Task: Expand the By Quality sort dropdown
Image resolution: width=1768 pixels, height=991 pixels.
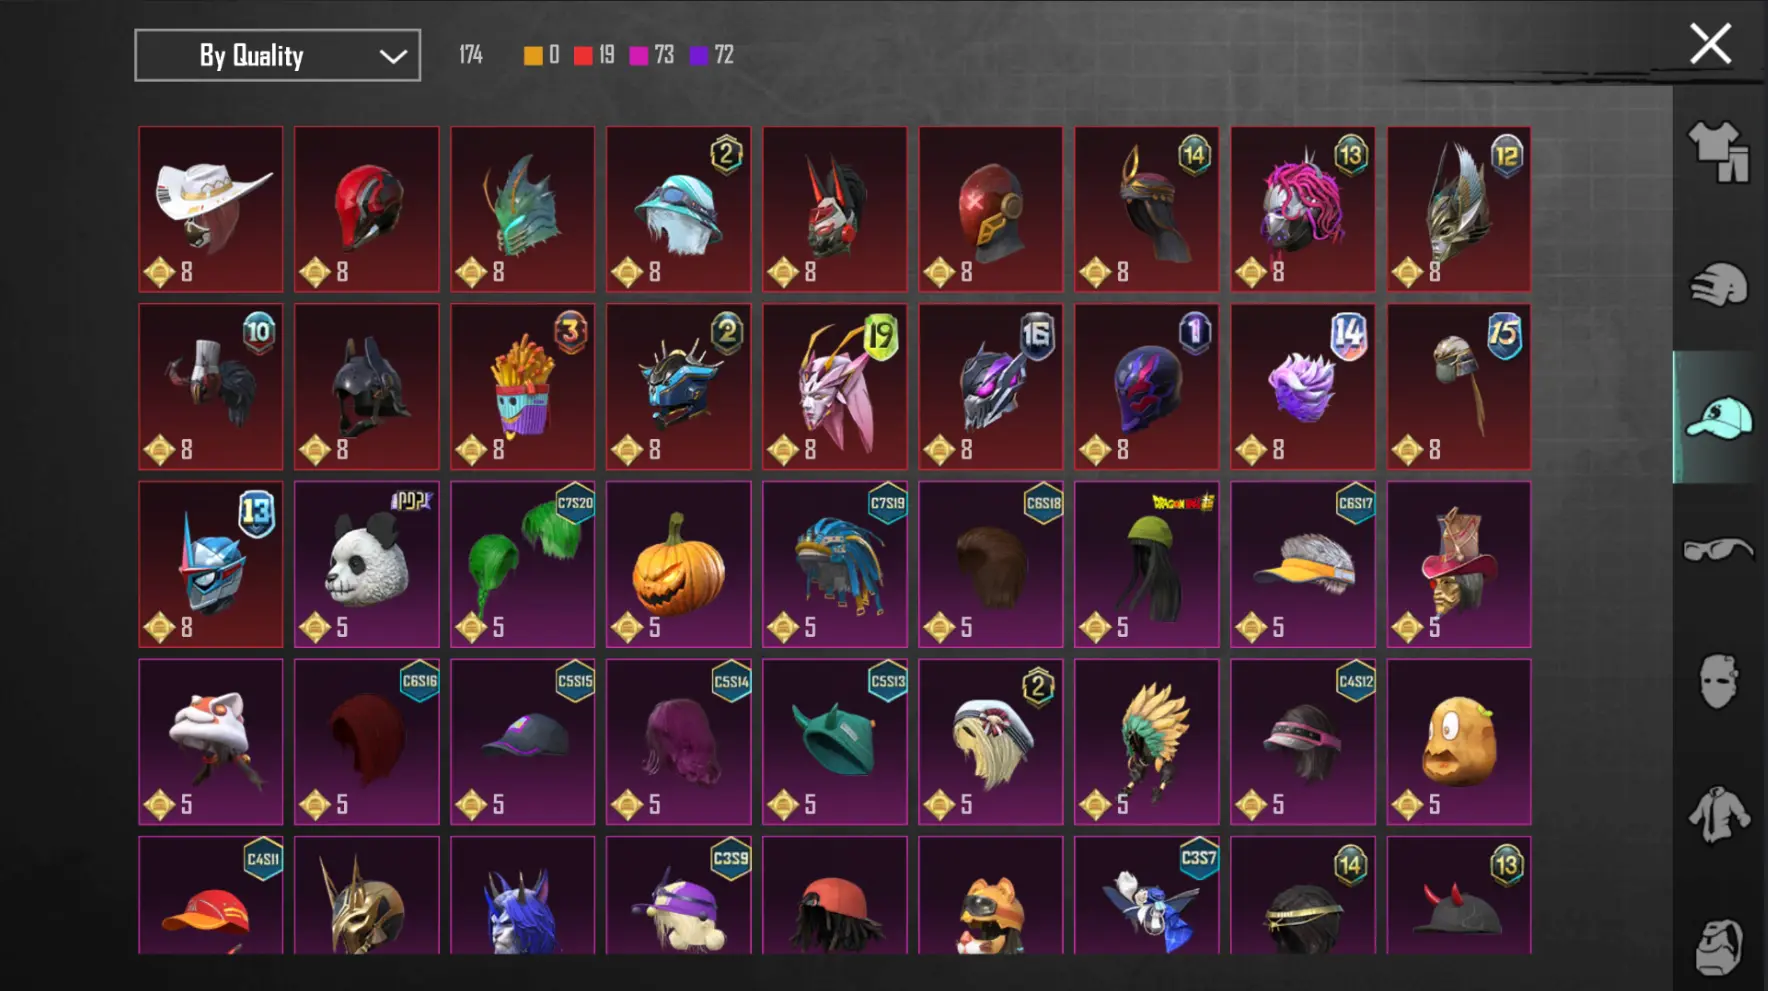Action: (x=278, y=55)
